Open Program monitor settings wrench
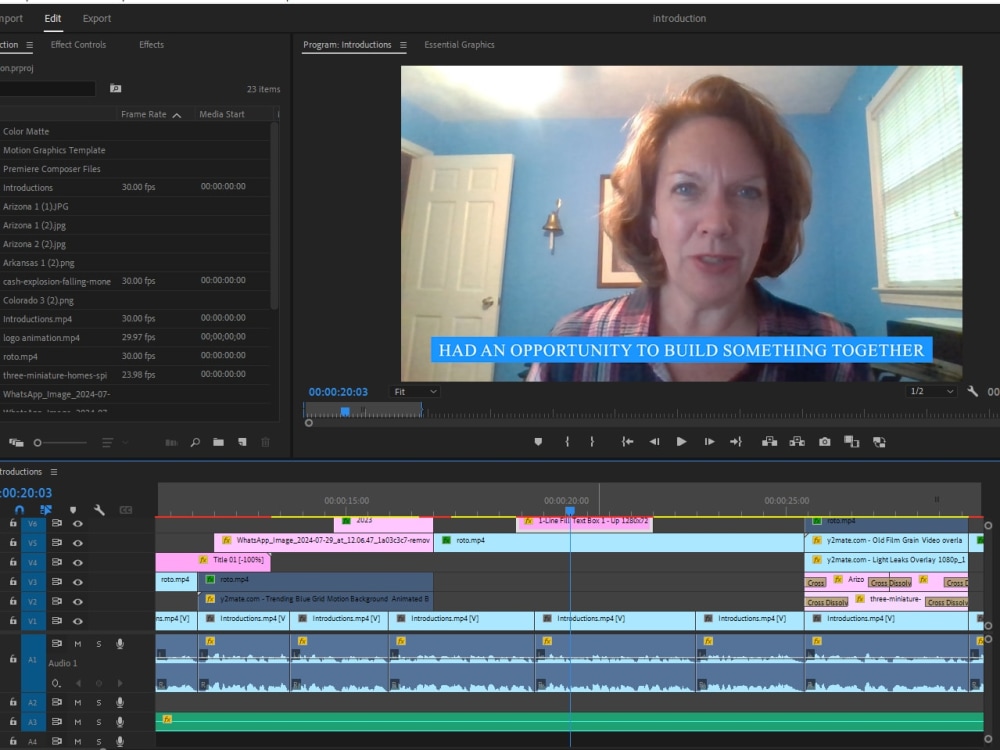 [973, 391]
